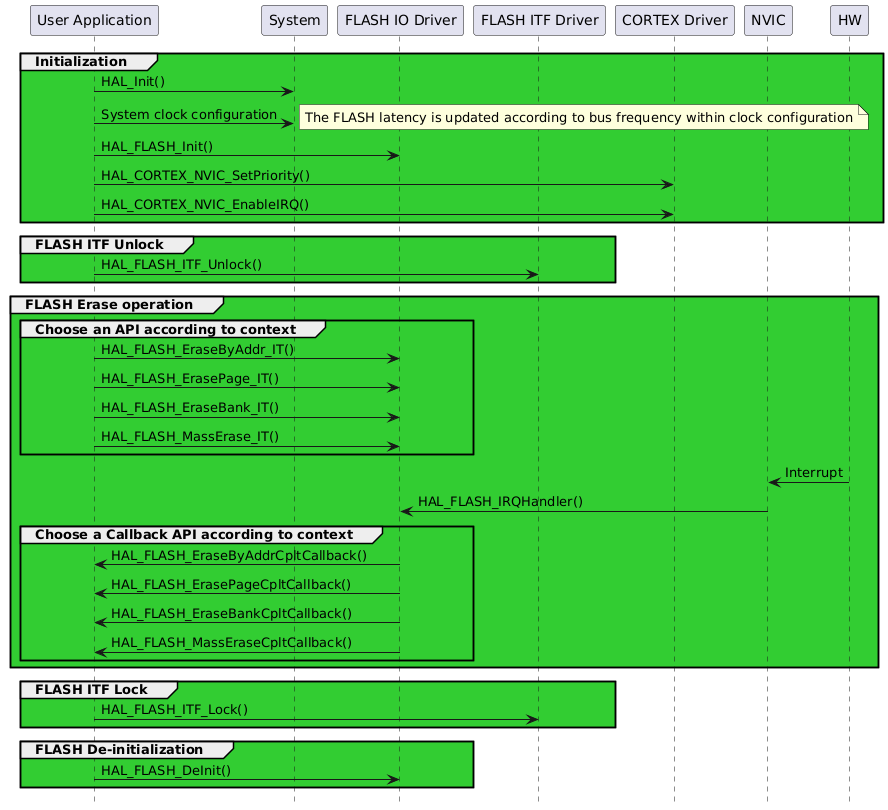888x810 pixels.
Task: Click the FLASH ITF Driver participant box
Action: click(539, 20)
